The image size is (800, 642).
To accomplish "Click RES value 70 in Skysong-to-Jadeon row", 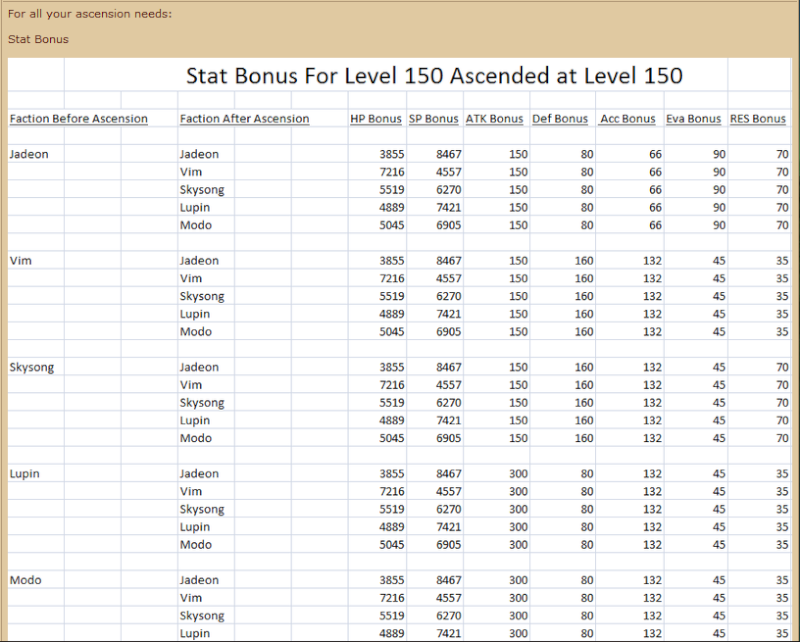I will [x=782, y=367].
